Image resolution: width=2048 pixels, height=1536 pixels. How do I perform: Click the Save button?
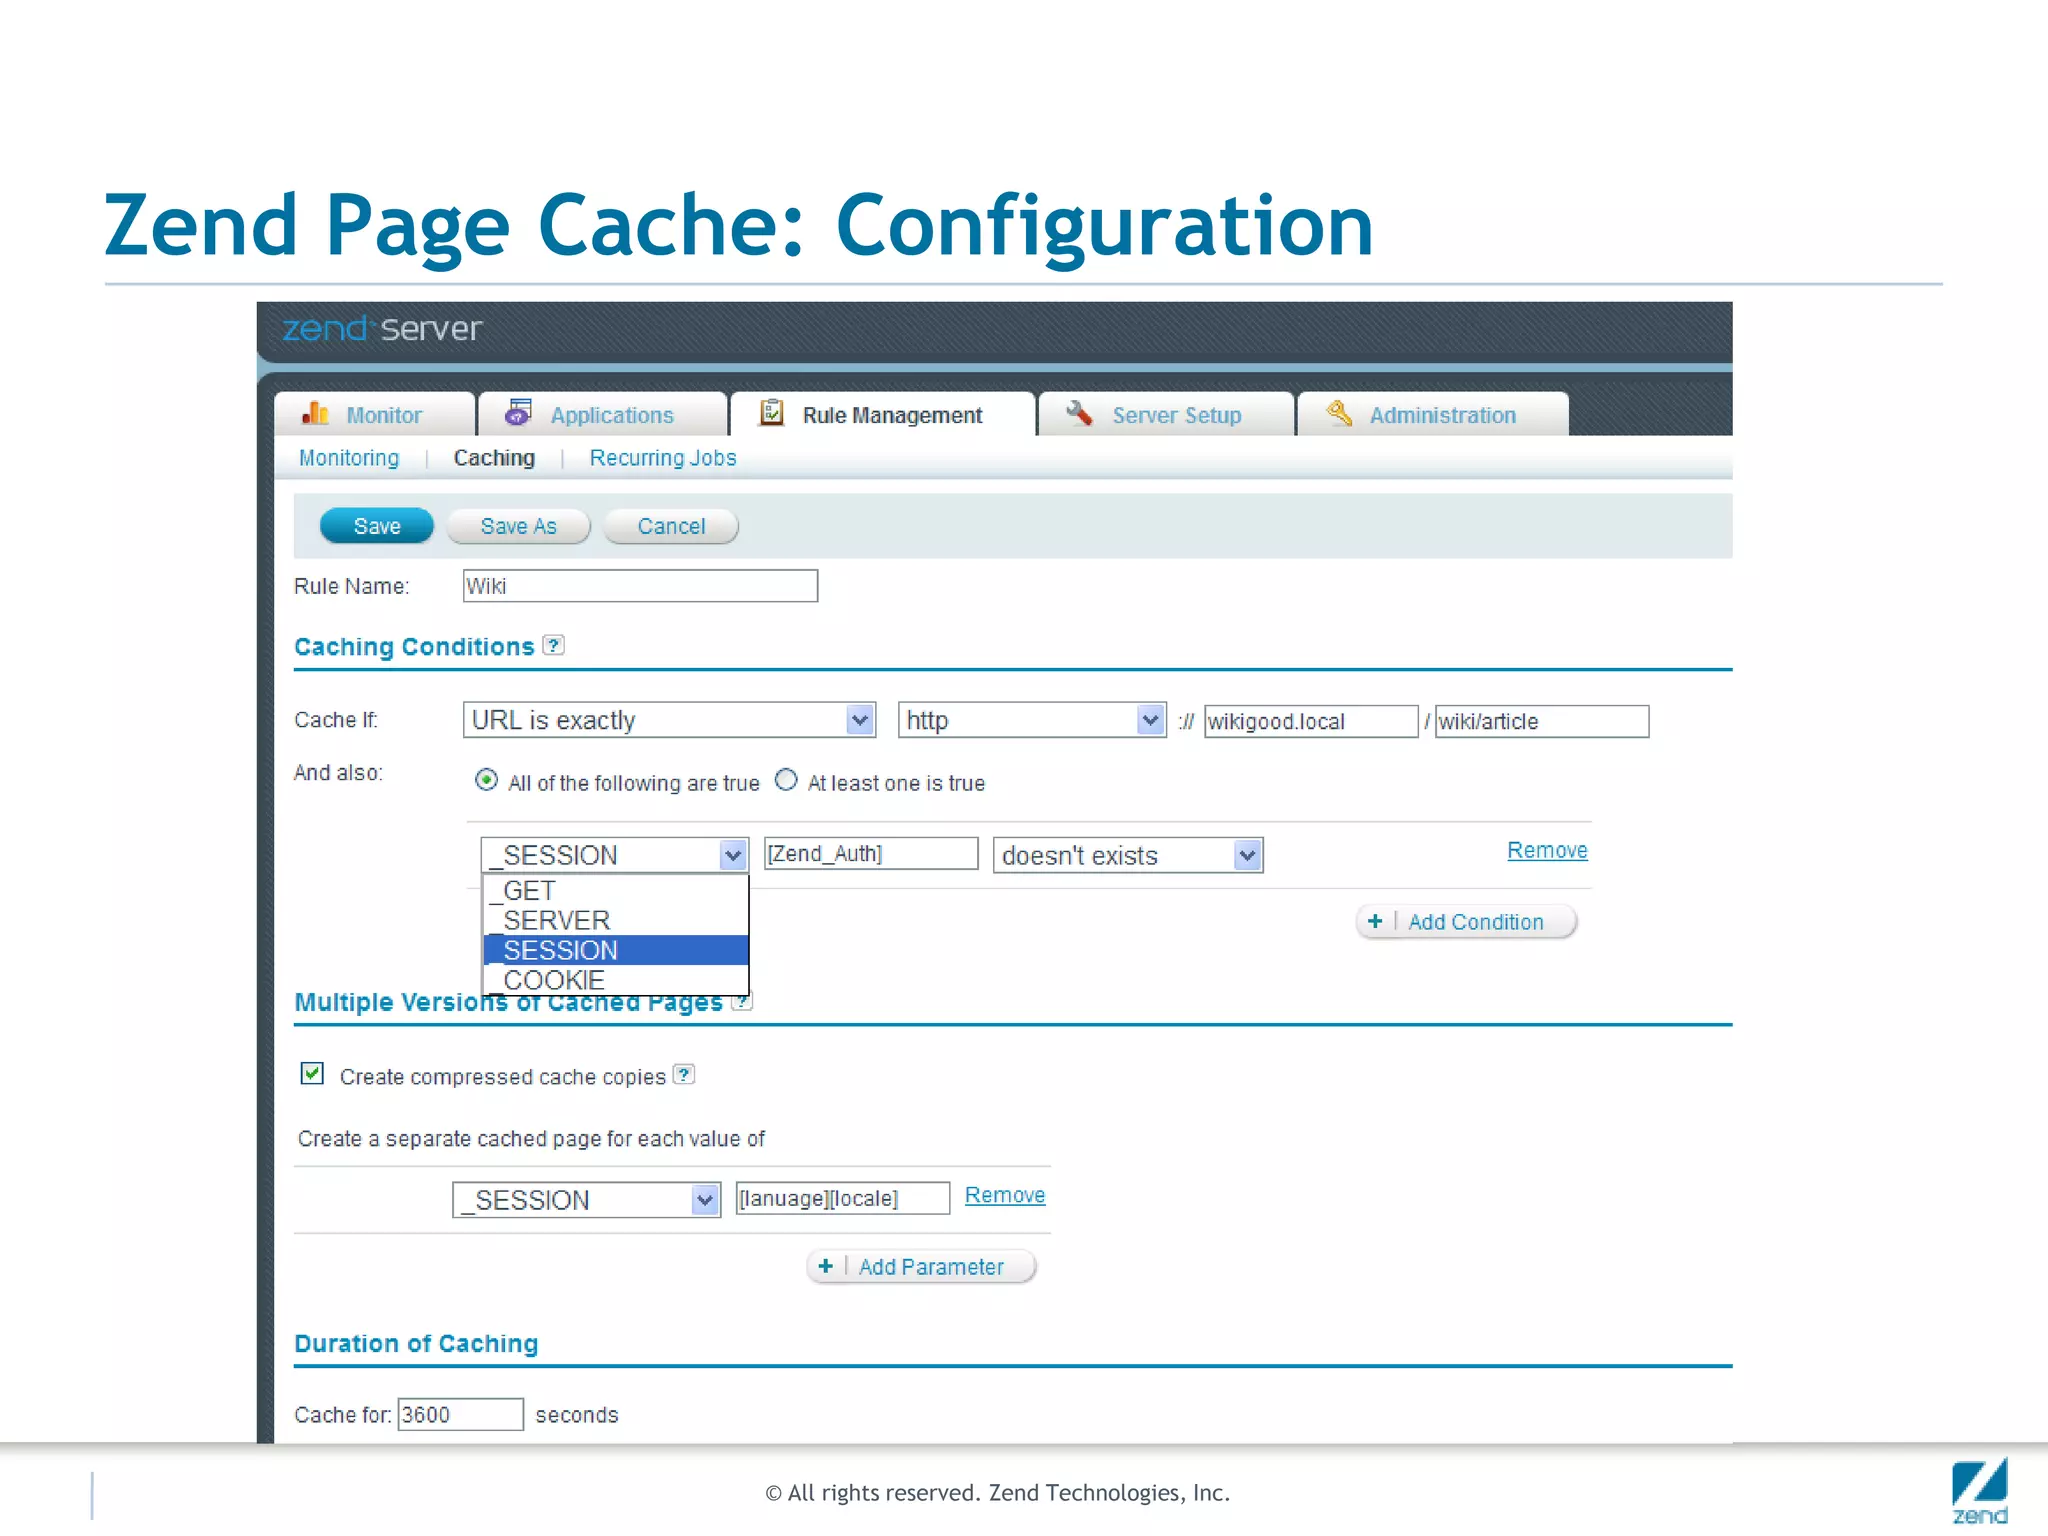pos(377,526)
